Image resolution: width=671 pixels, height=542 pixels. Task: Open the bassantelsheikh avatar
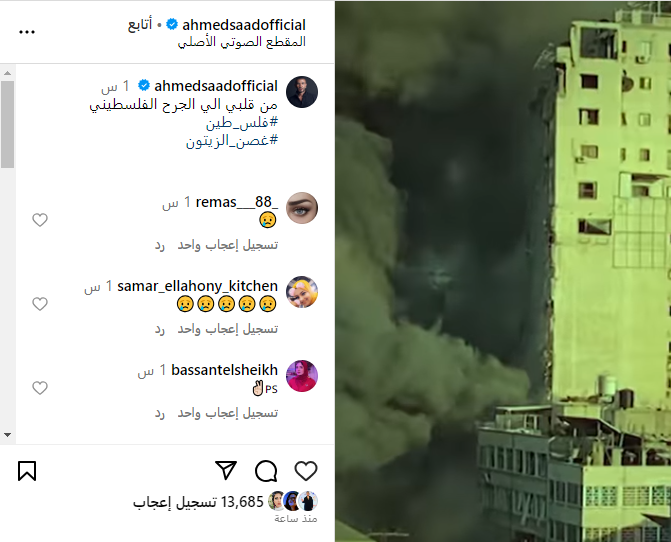click(x=302, y=376)
